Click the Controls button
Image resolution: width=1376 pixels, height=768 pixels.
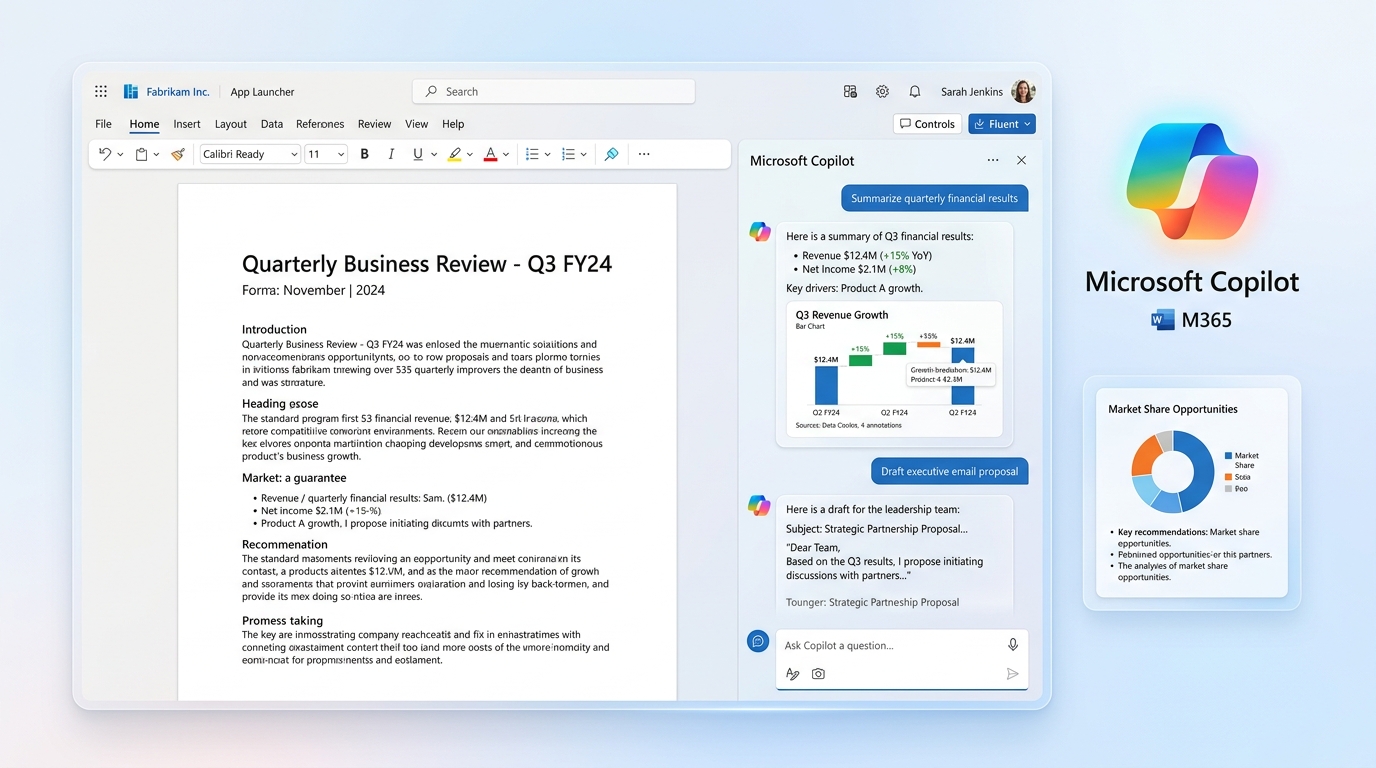pos(927,124)
